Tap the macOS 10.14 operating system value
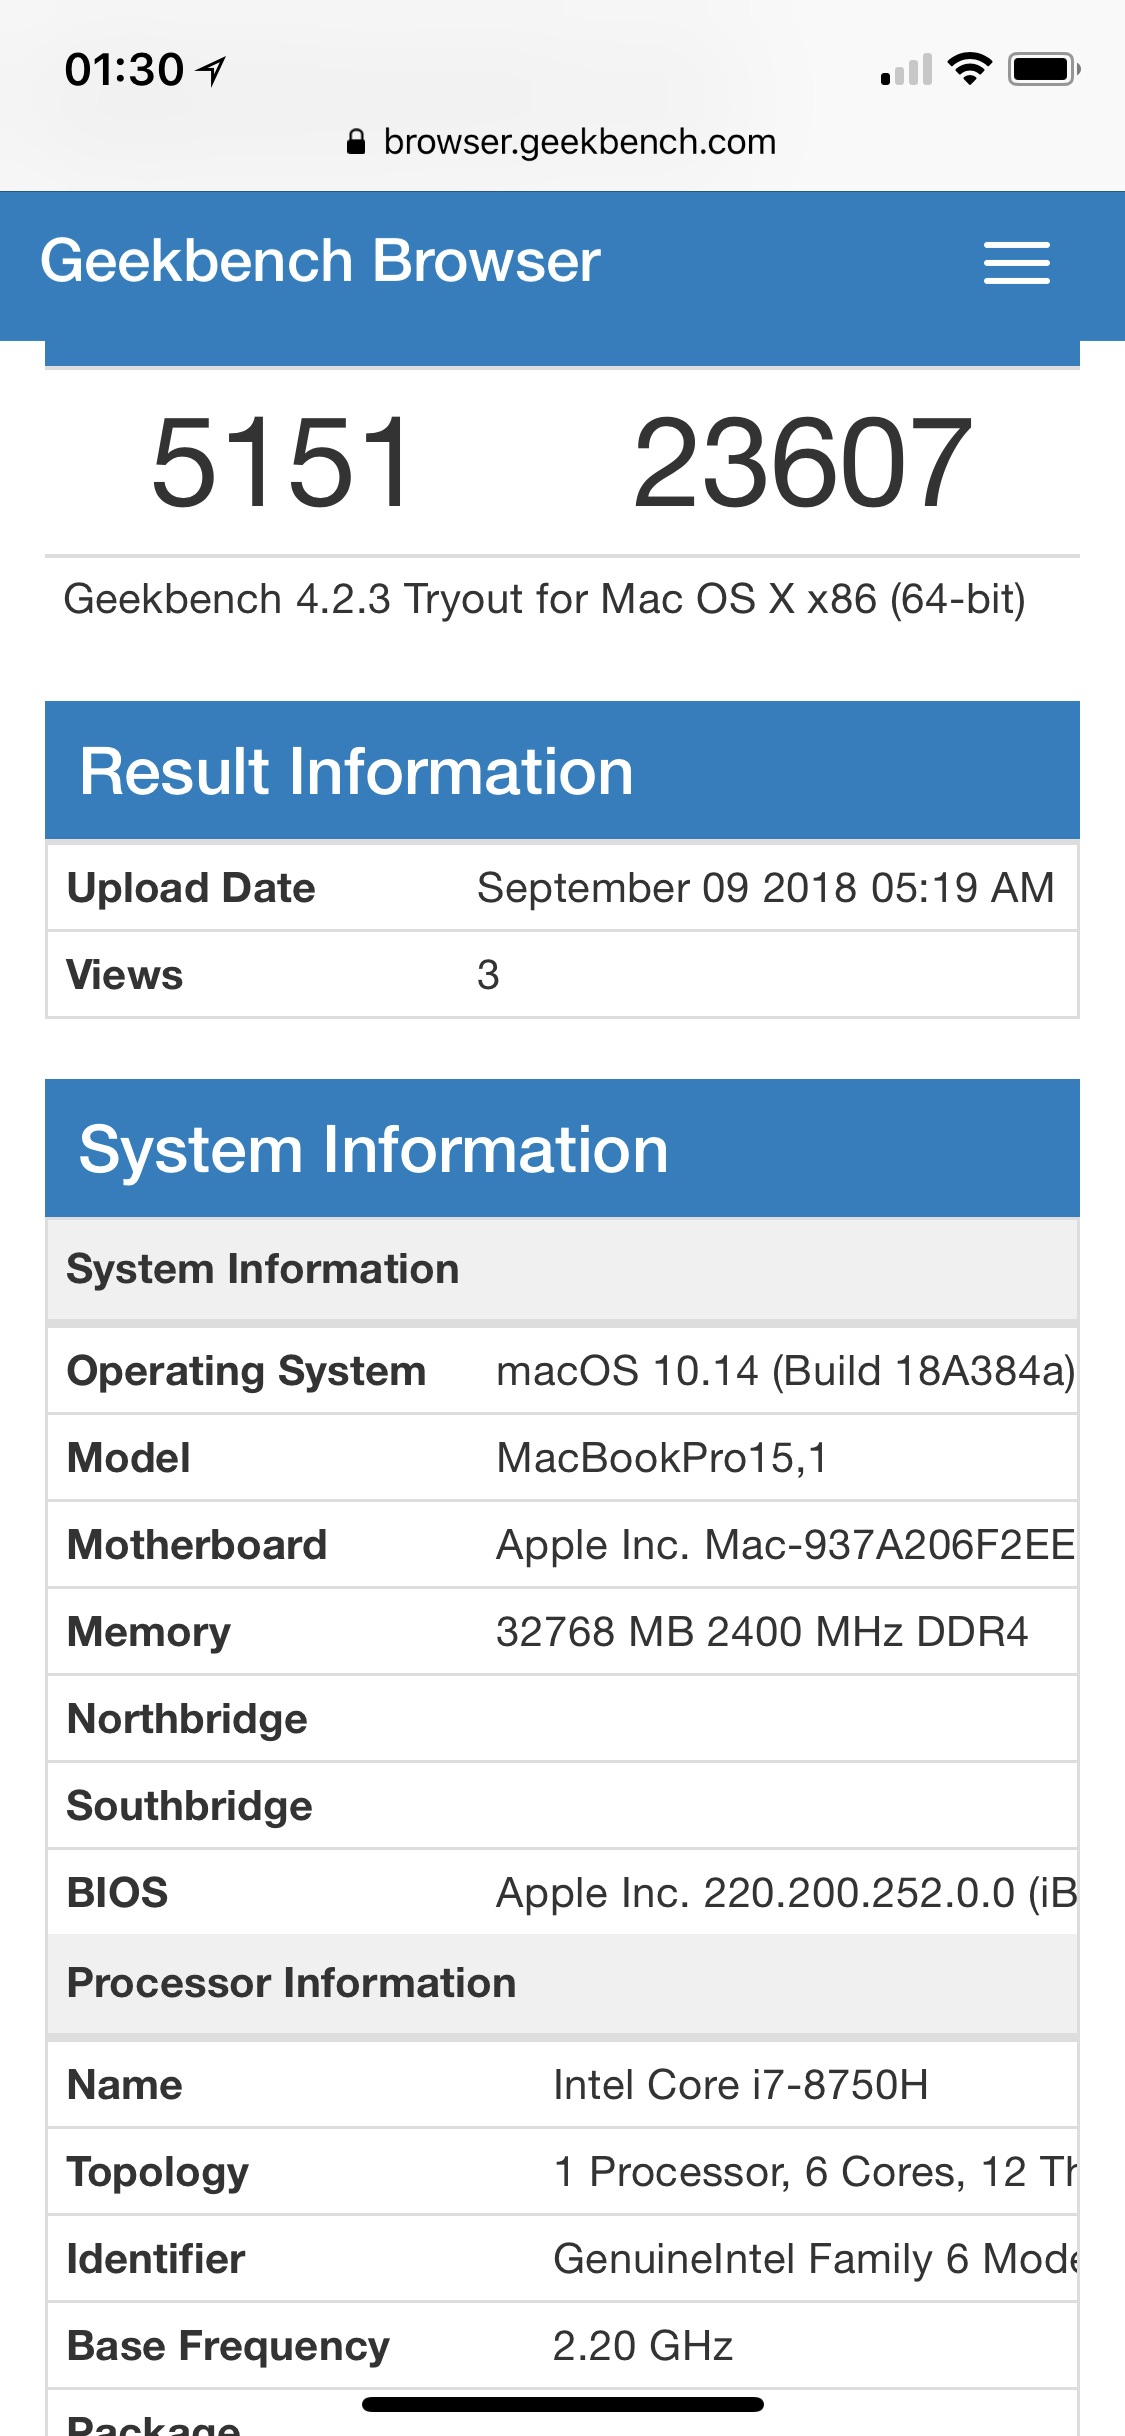Image resolution: width=1125 pixels, height=2436 pixels. coord(786,1371)
